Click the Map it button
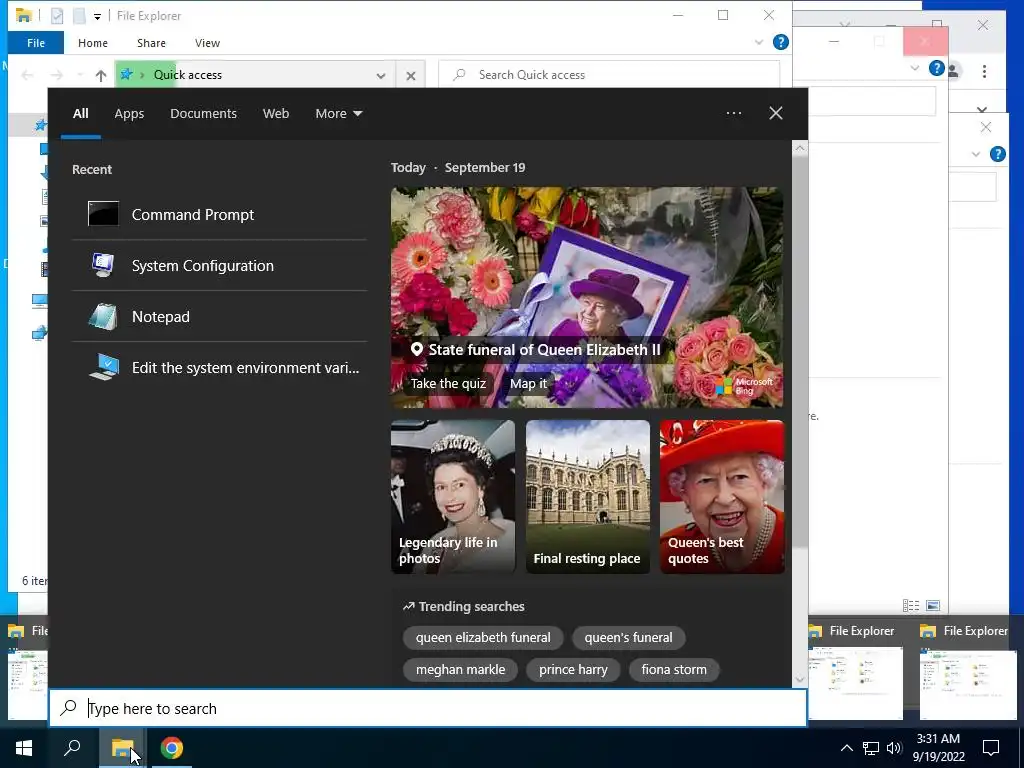1024x768 pixels. pos(528,383)
